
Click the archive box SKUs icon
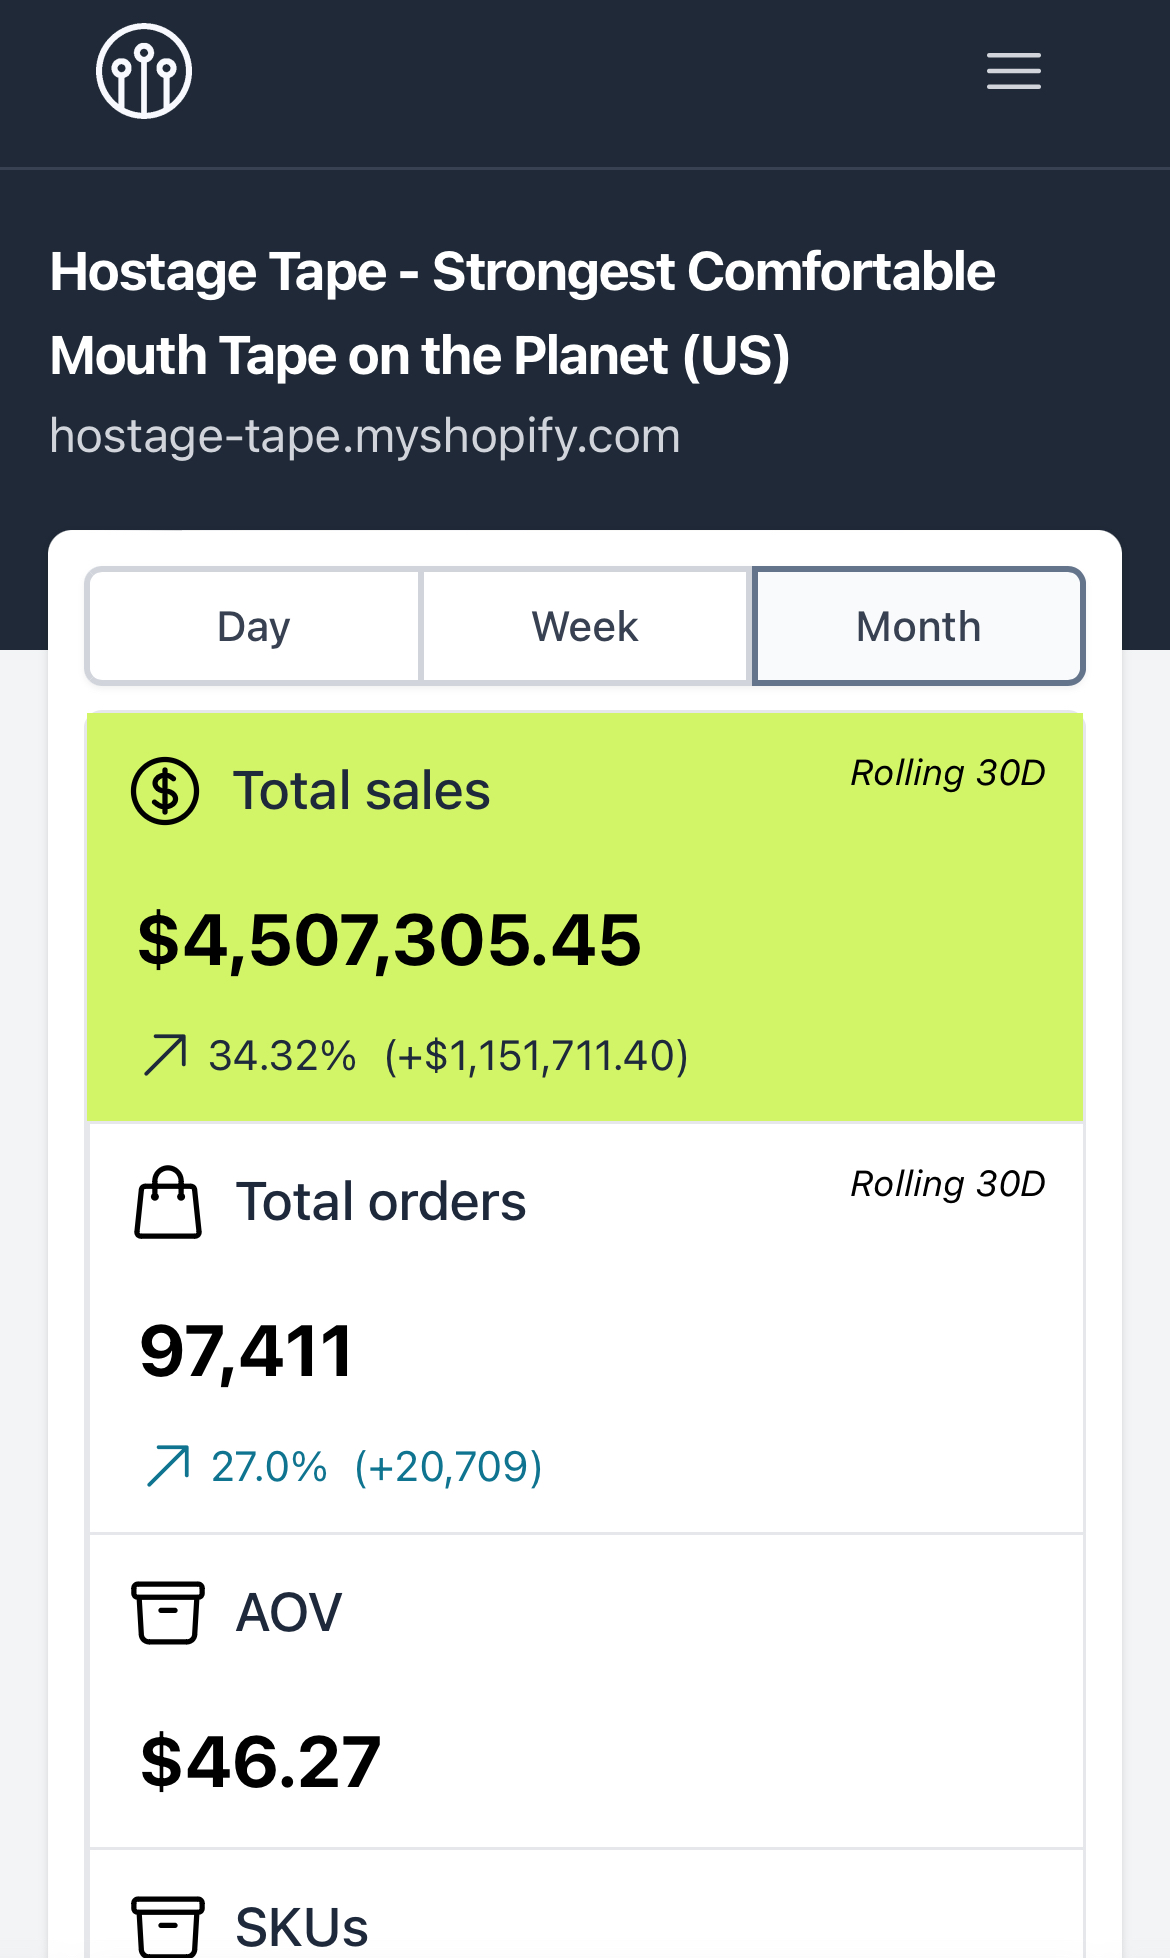168,1926
